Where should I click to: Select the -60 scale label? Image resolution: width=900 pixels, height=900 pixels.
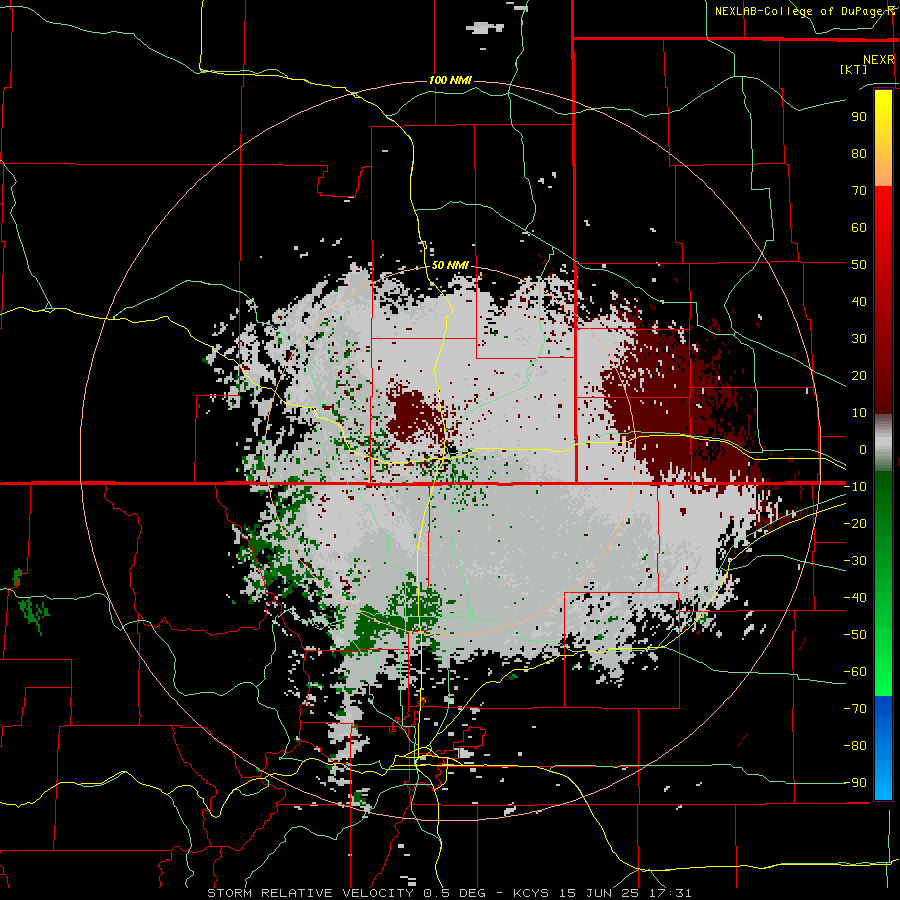point(855,672)
